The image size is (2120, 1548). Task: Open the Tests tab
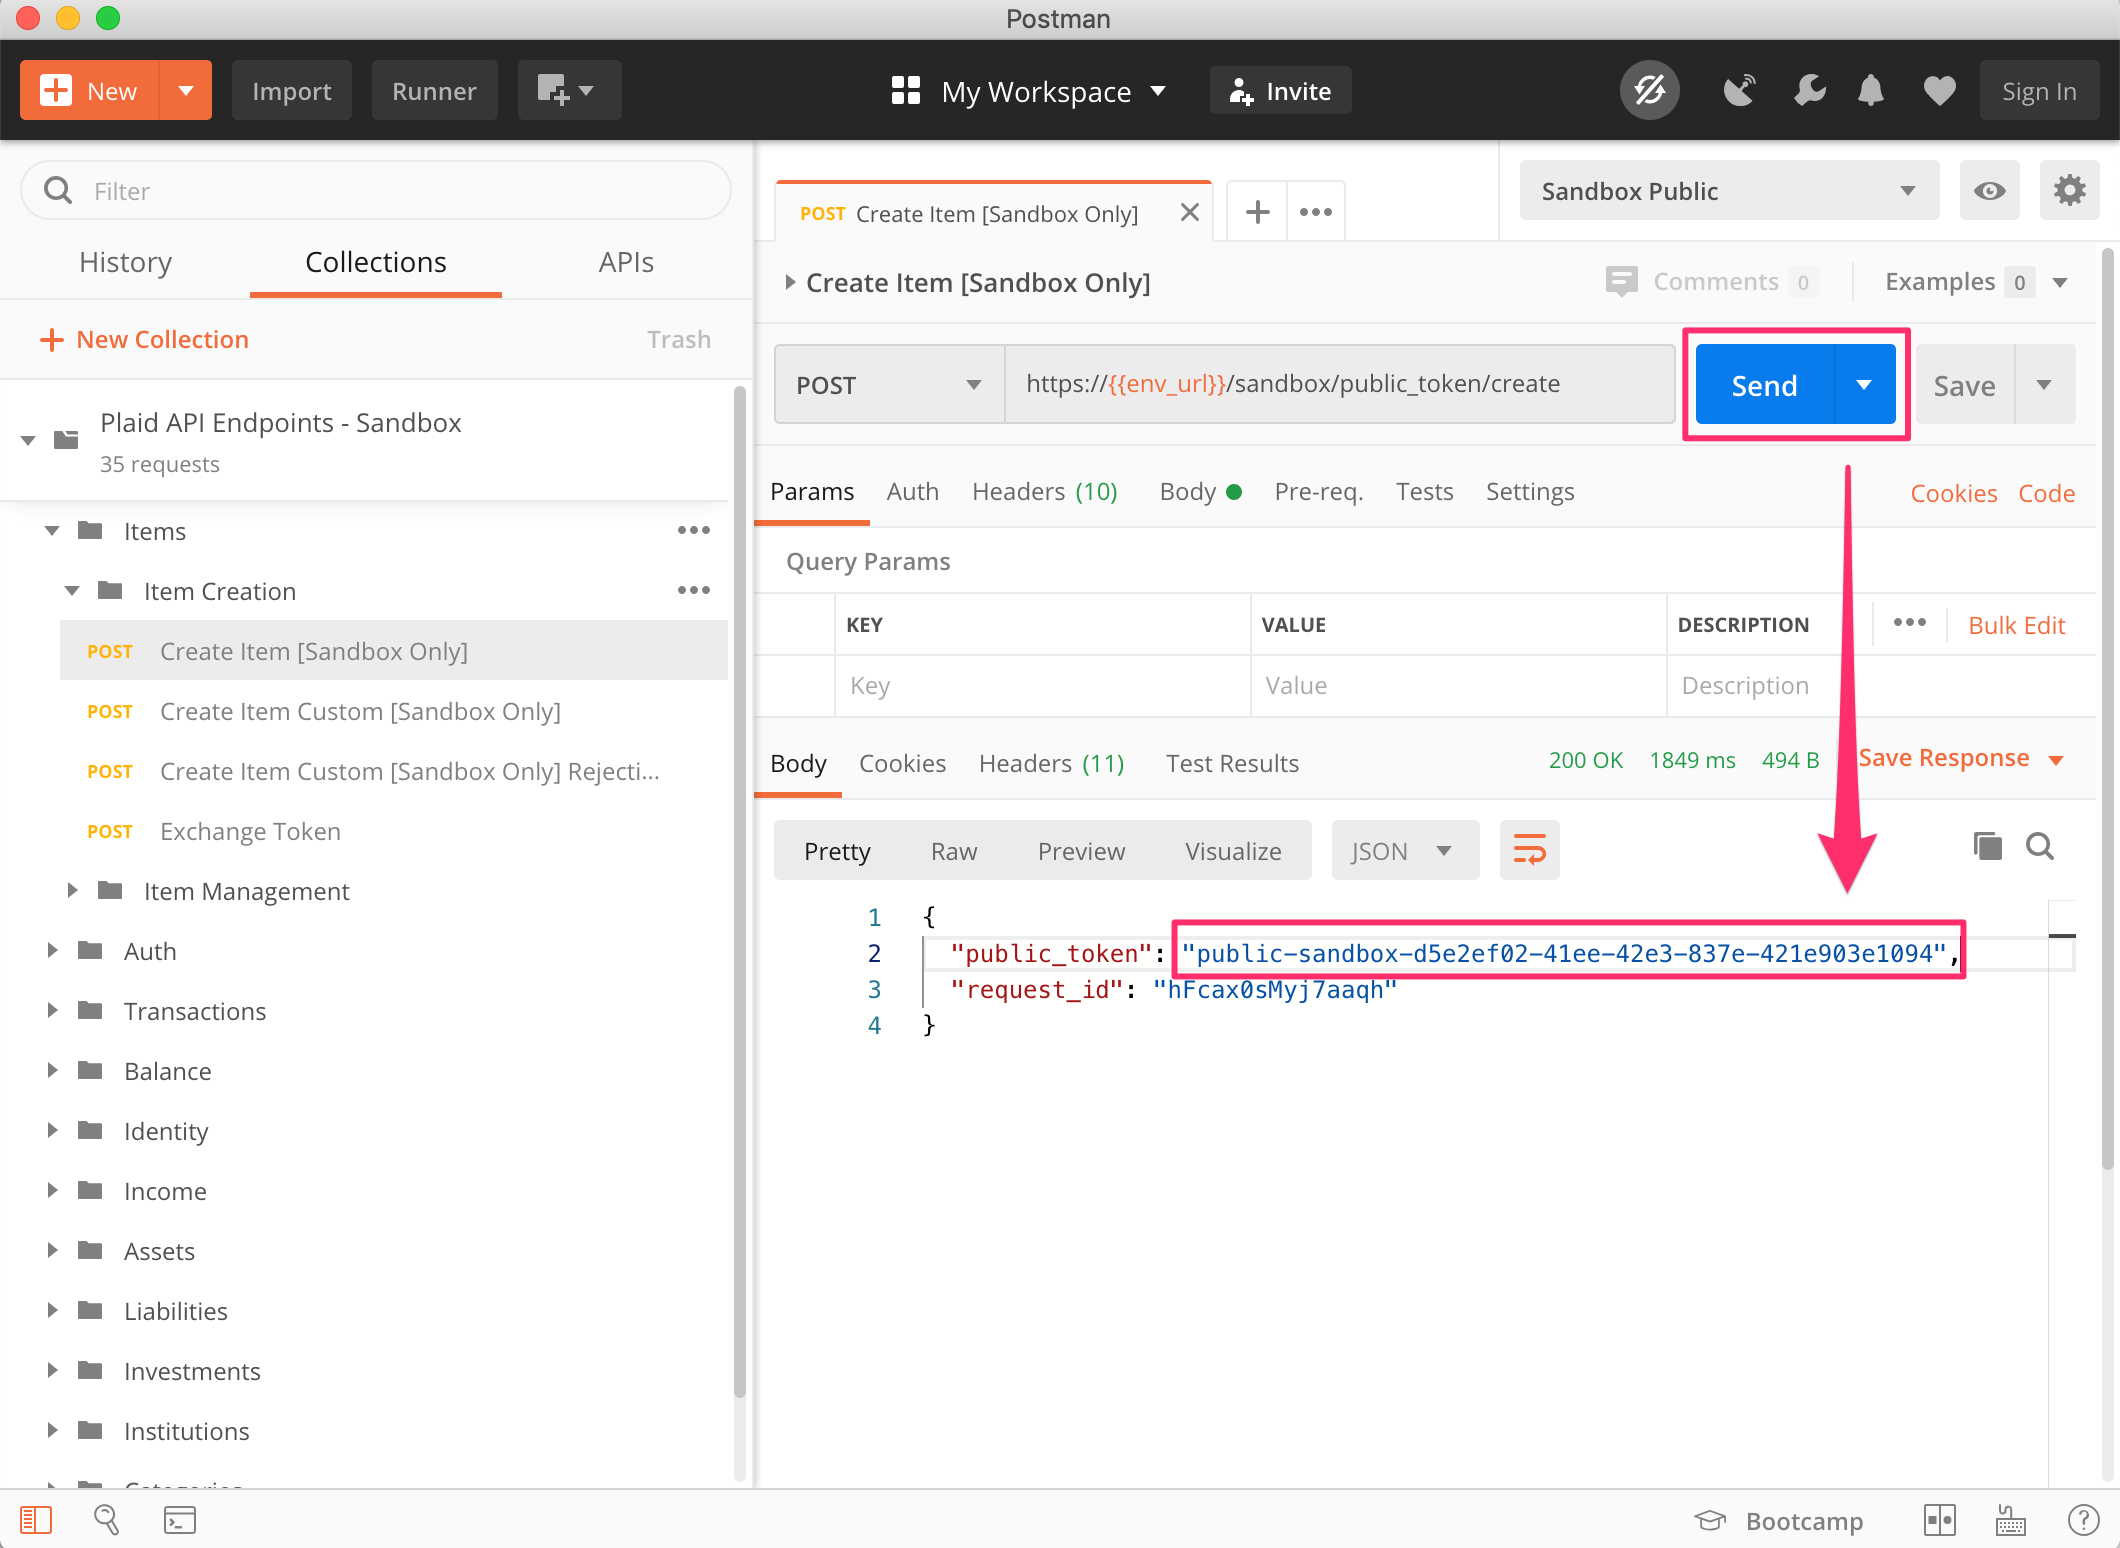point(1424,492)
